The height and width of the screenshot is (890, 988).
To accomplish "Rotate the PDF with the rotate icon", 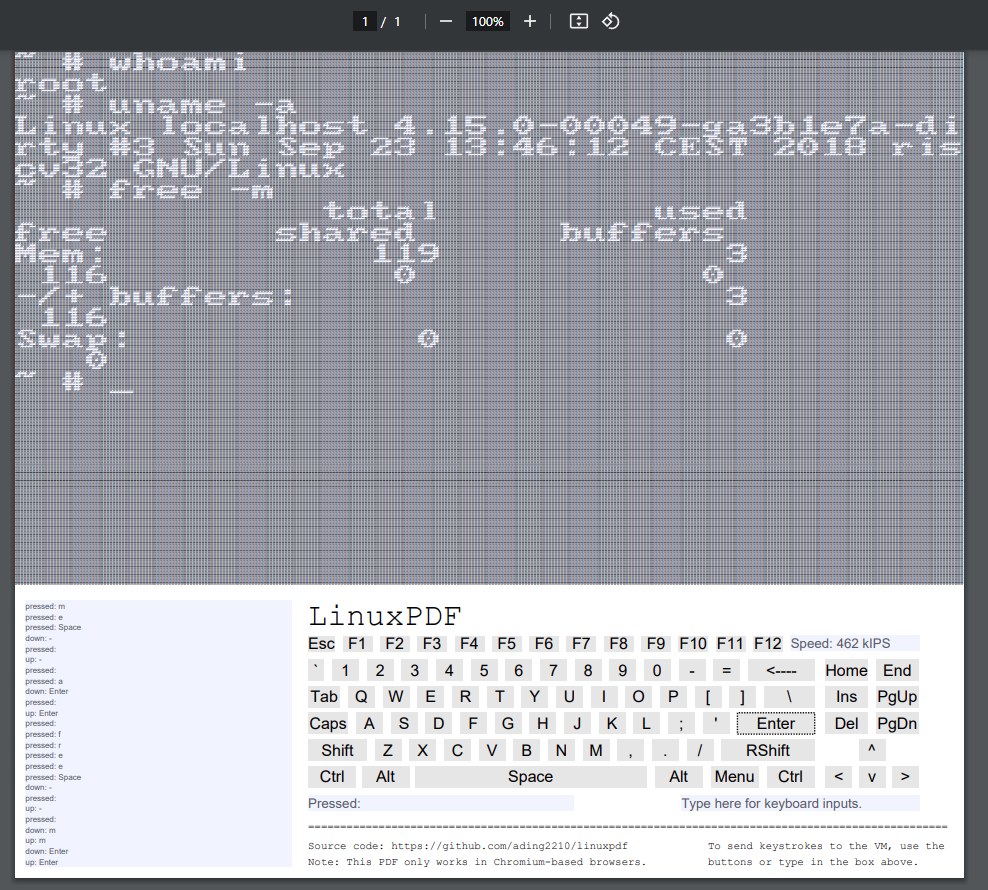I will pyautogui.click(x=610, y=21).
